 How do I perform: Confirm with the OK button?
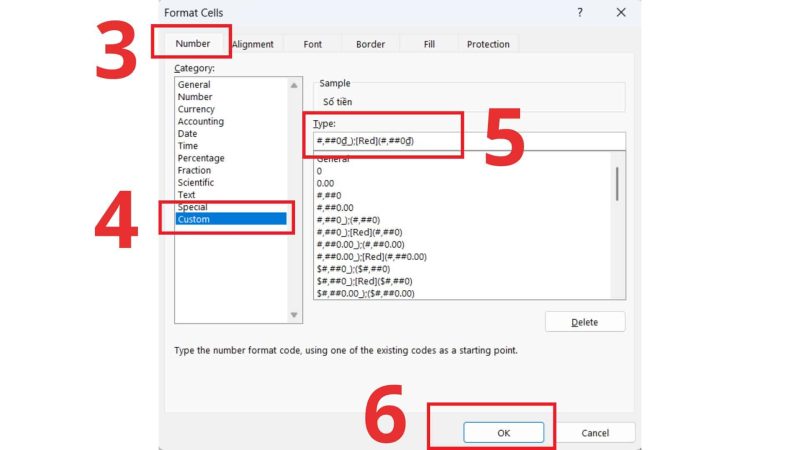[x=504, y=433]
